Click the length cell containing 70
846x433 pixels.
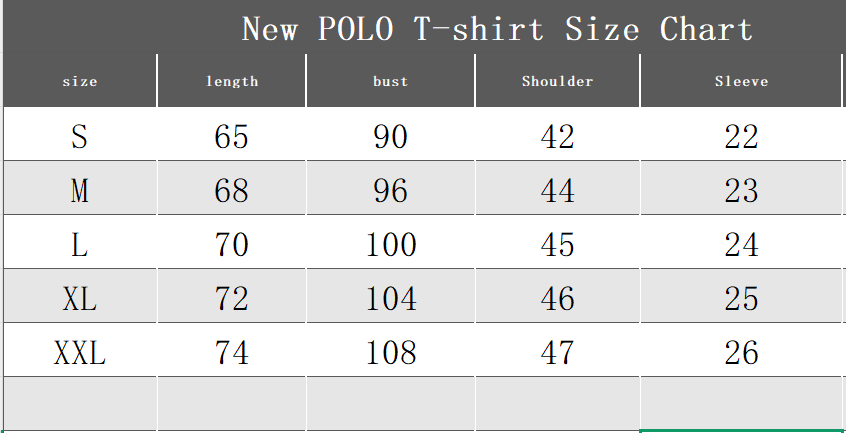point(232,244)
